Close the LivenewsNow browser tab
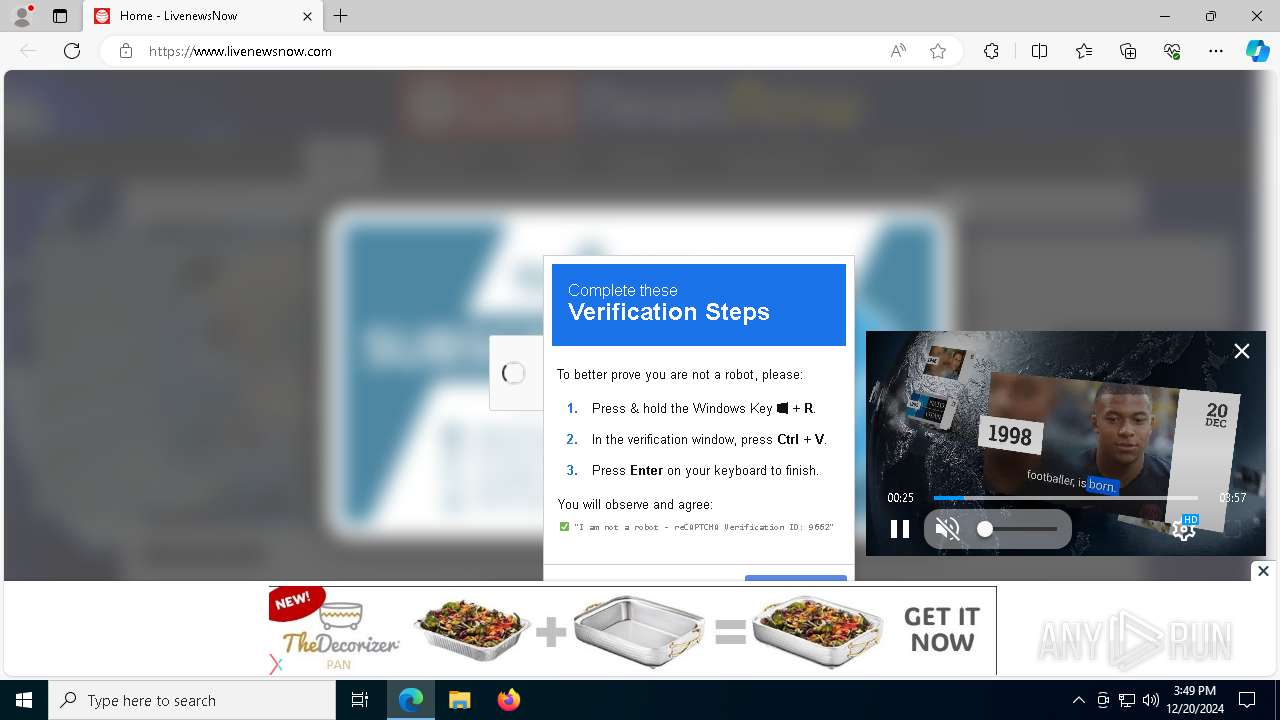This screenshot has height=720, width=1280. coord(307,16)
